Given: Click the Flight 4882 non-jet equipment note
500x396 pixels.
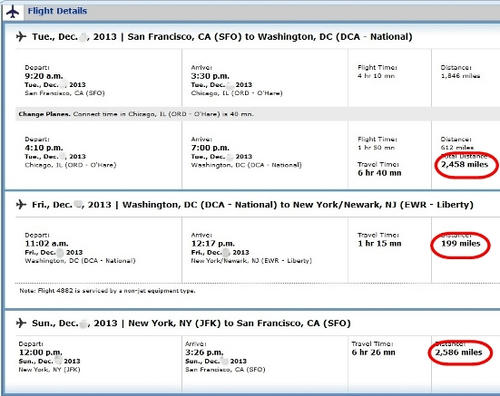Looking at the screenshot, I should (x=107, y=291).
